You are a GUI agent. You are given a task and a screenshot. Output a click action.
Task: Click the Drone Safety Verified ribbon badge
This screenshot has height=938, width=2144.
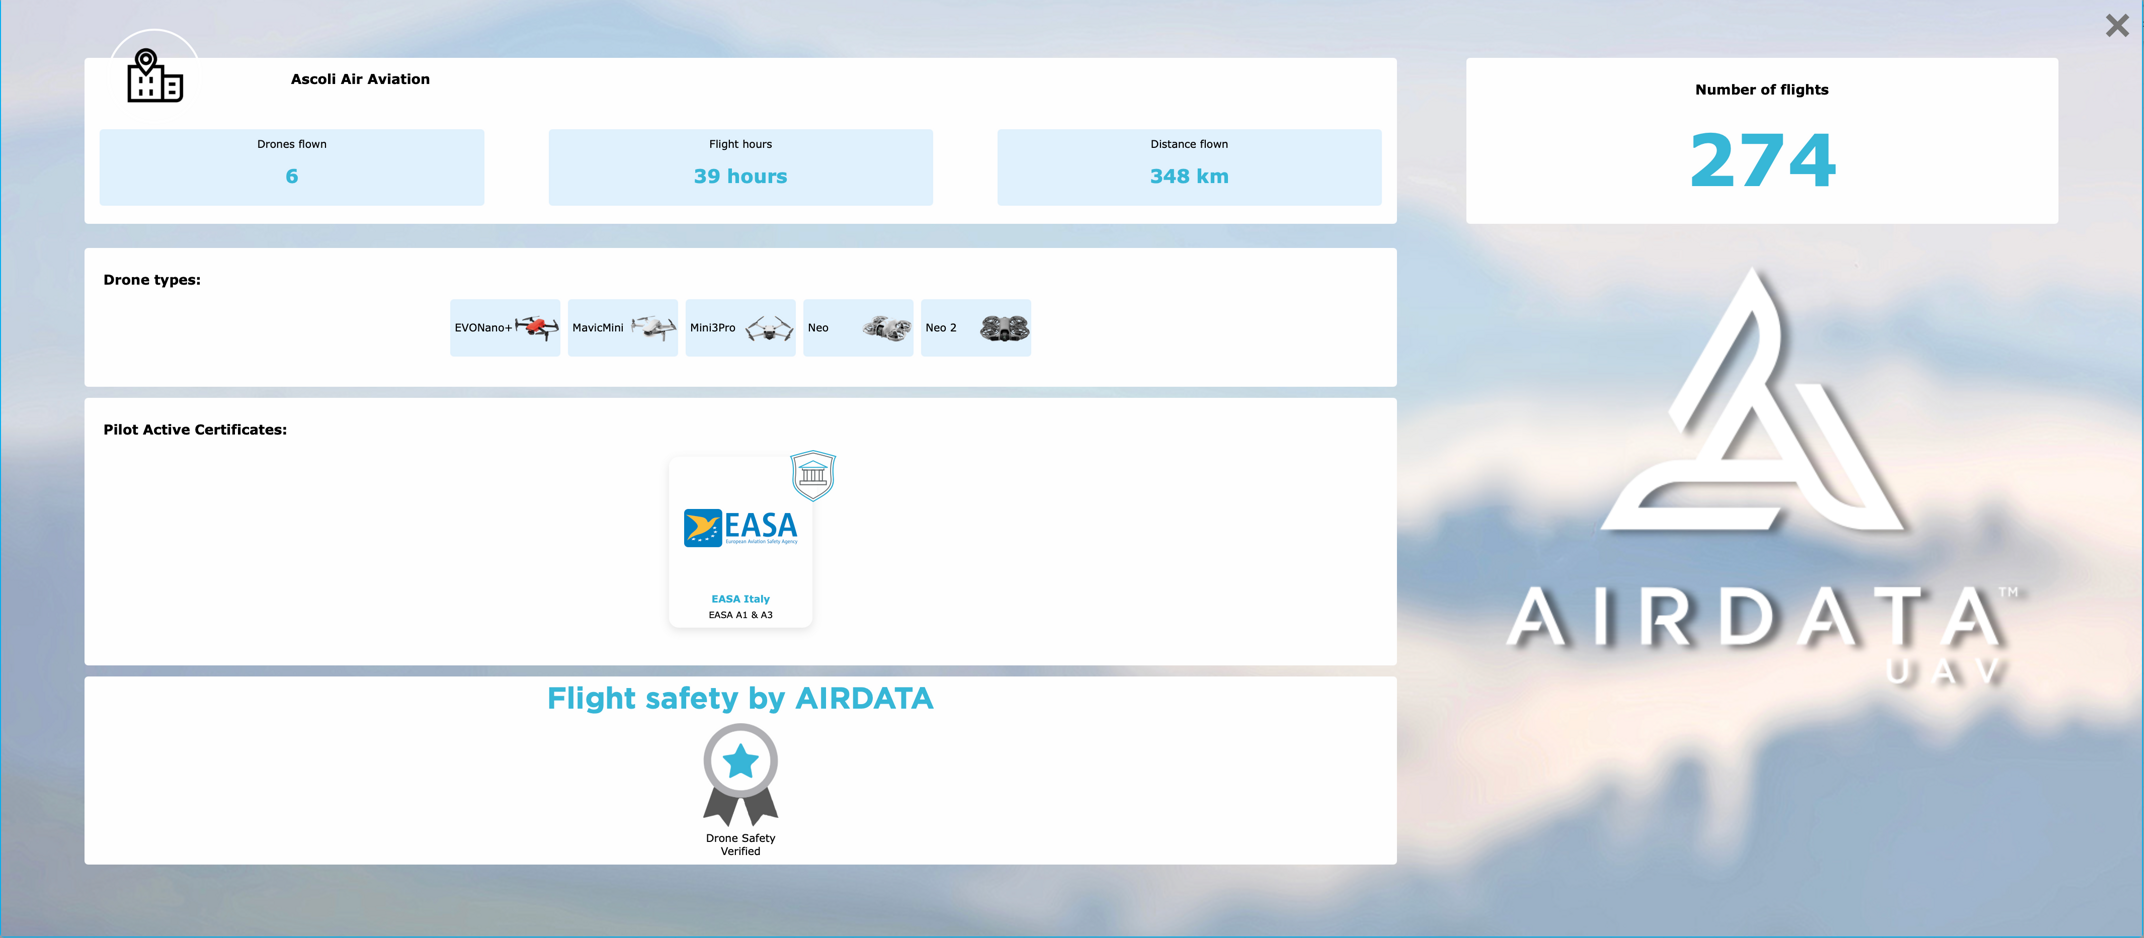click(x=740, y=775)
